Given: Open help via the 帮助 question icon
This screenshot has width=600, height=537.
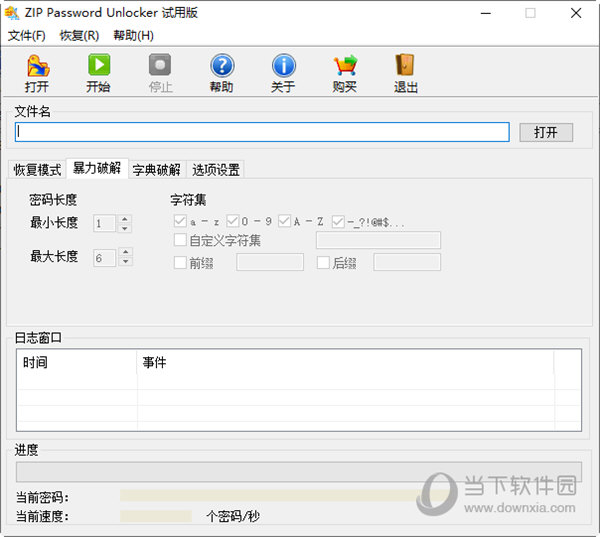Looking at the screenshot, I should click(x=222, y=65).
